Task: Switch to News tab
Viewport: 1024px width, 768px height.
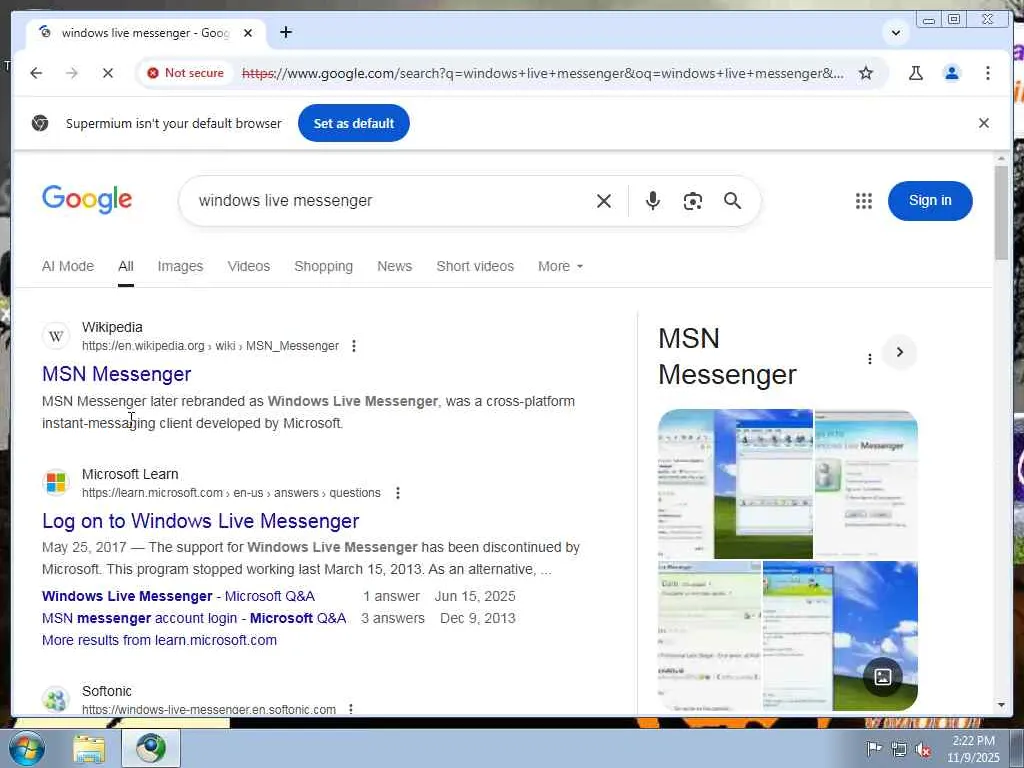Action: coord(394,266)
